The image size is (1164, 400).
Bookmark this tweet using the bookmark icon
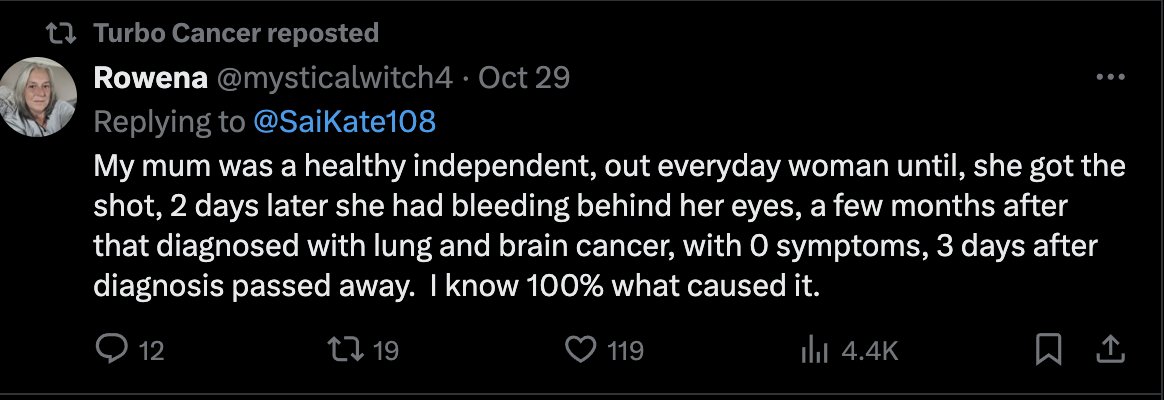[x=1047, y=350]
